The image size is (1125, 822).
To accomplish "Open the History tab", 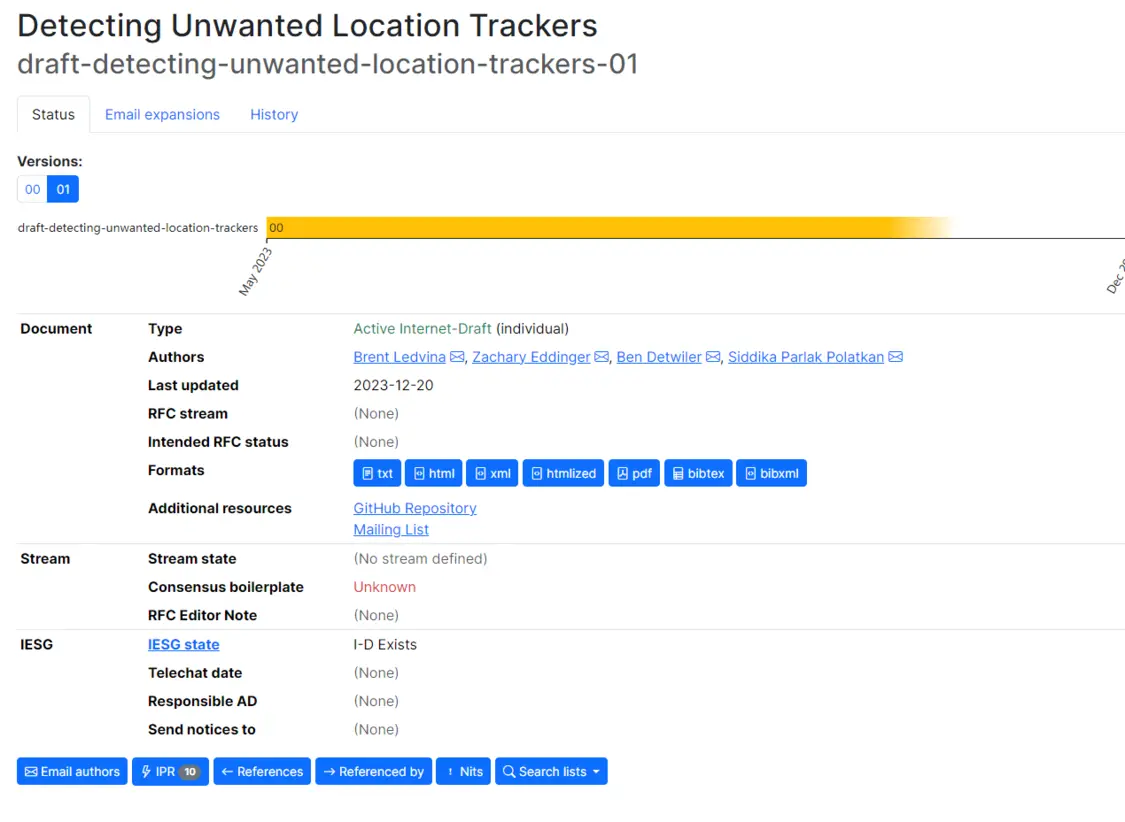I will tap(274, 114).
